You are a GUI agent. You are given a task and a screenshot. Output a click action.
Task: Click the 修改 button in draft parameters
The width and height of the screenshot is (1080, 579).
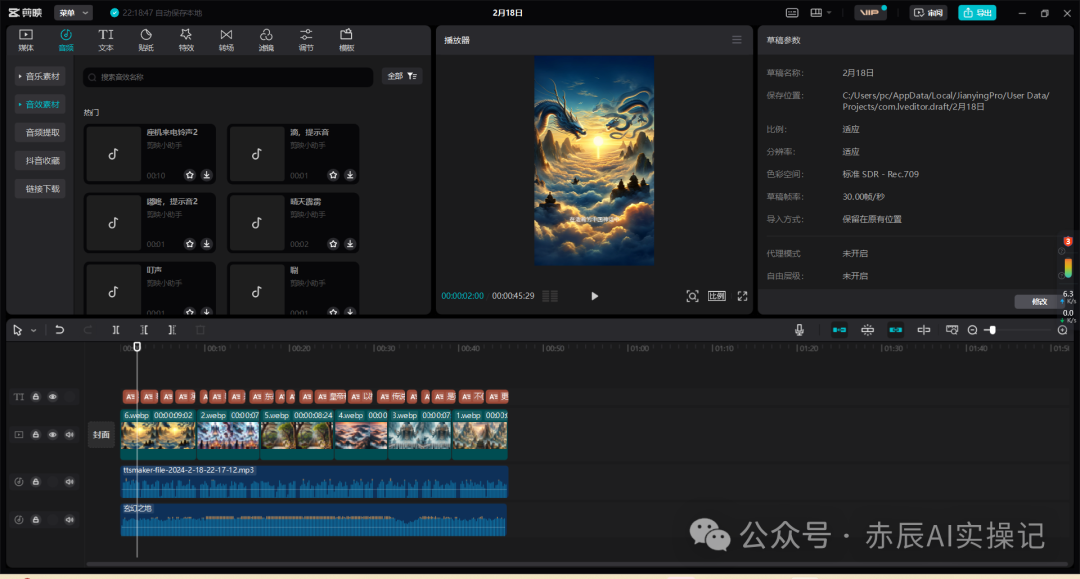1039,302
